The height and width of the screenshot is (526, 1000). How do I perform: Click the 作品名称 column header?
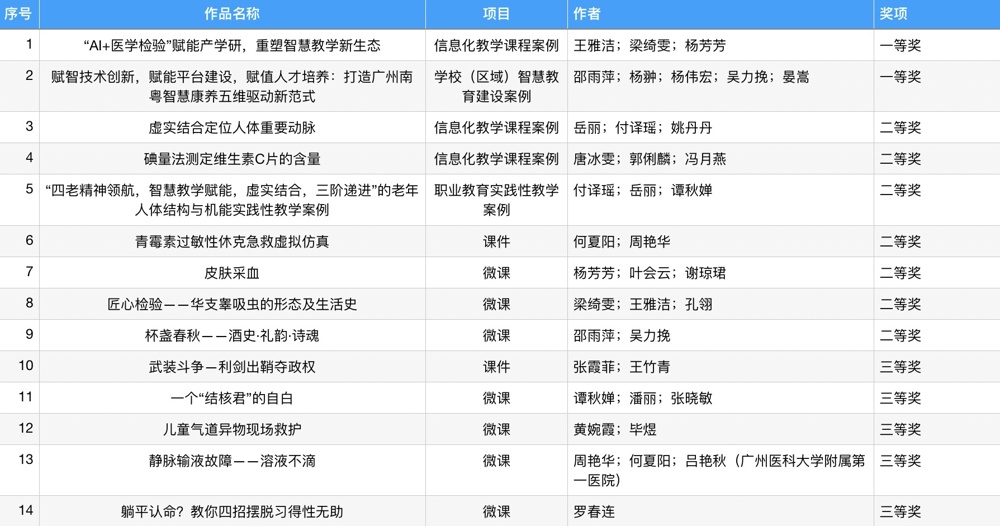click(231, 14)
